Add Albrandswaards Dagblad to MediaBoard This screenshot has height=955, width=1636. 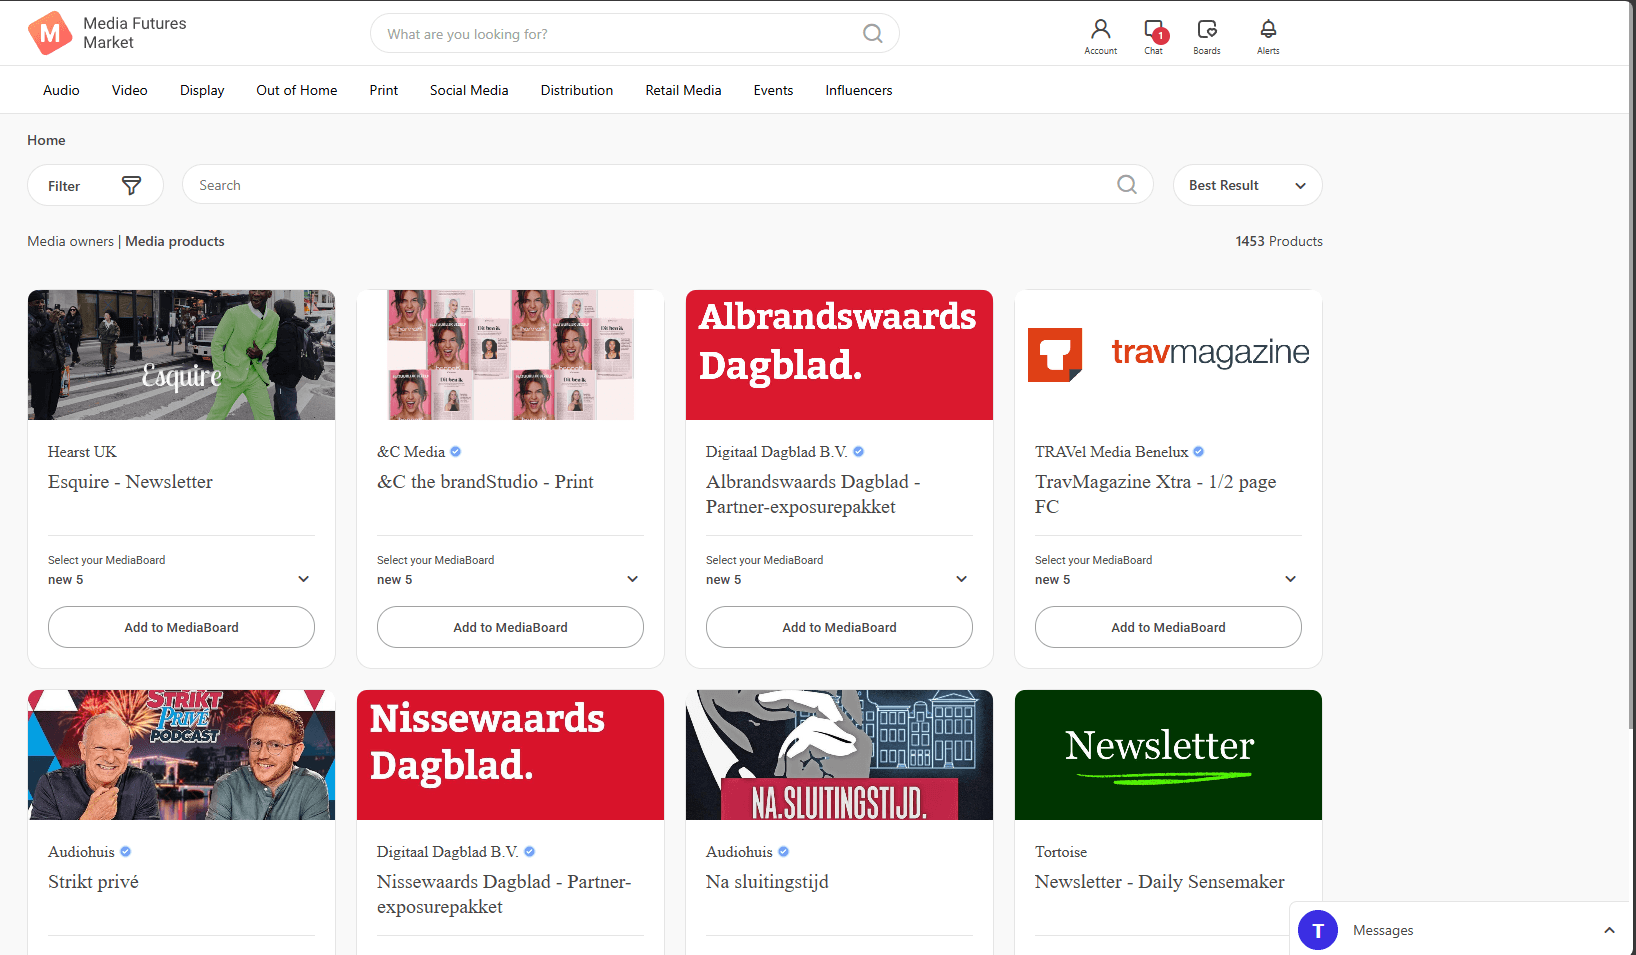pyautogui.click(x=839, y=627)
